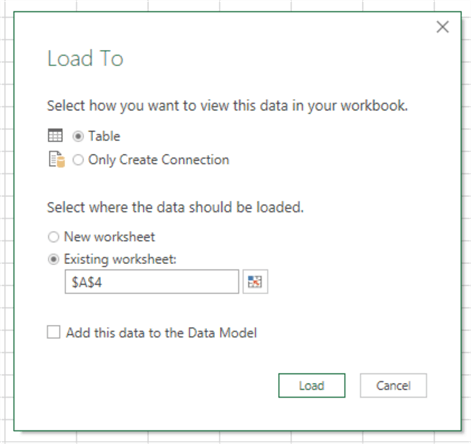Image resolution: width=471 pixels, height=444 pixels.
Task: Click the 'Select where the data should be loaded' text
Action: pos(175,207)
